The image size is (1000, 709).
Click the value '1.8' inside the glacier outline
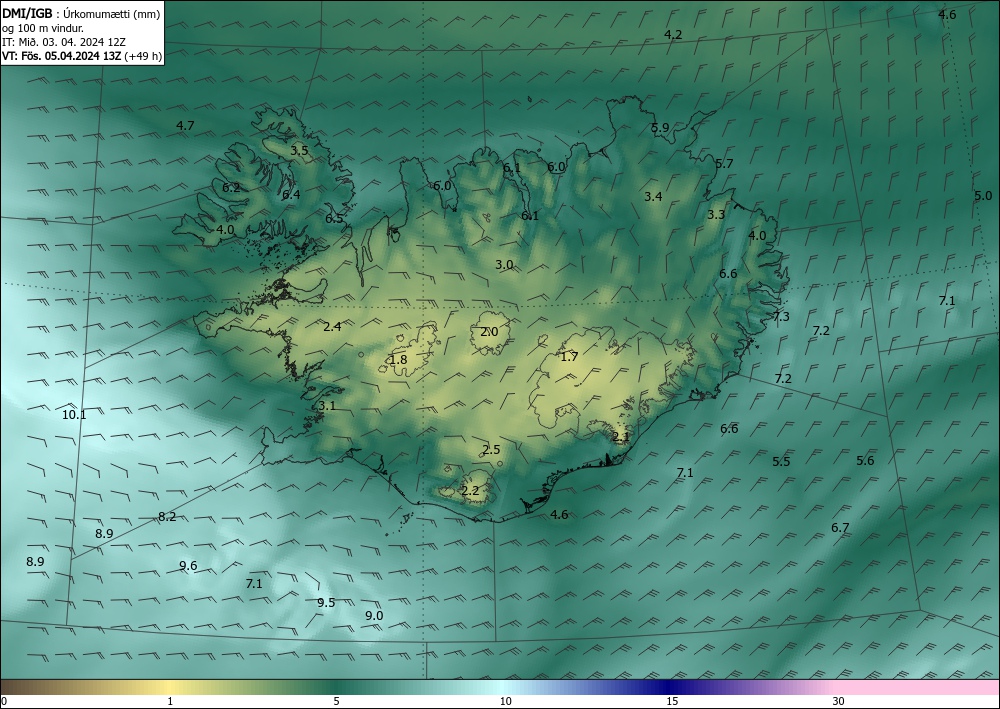pos(398,360)
